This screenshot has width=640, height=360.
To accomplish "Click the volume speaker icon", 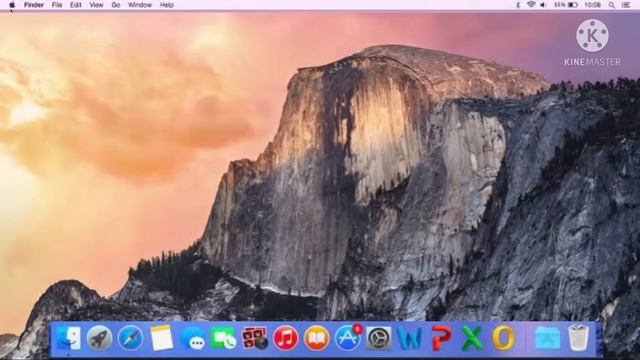I will pos(543,5).
